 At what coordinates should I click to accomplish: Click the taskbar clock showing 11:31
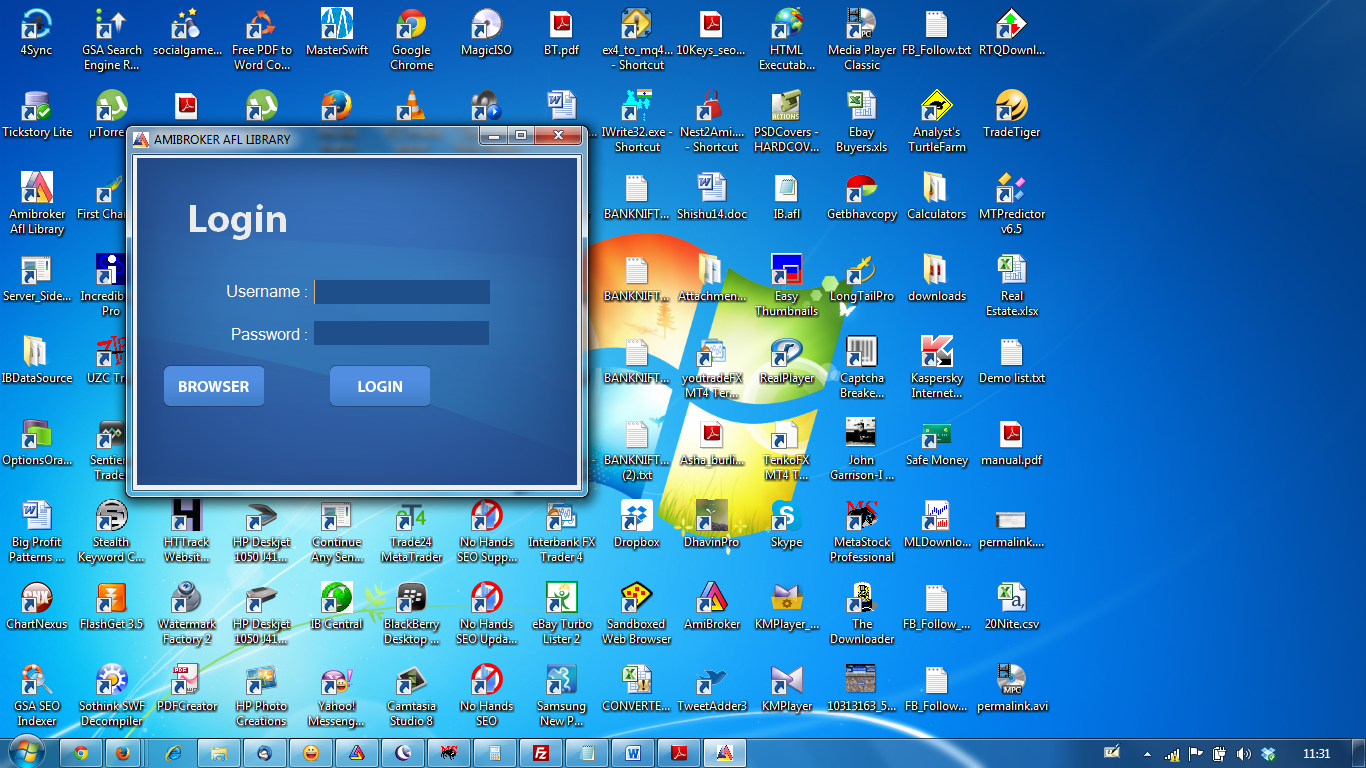[x=1317, y=753]
